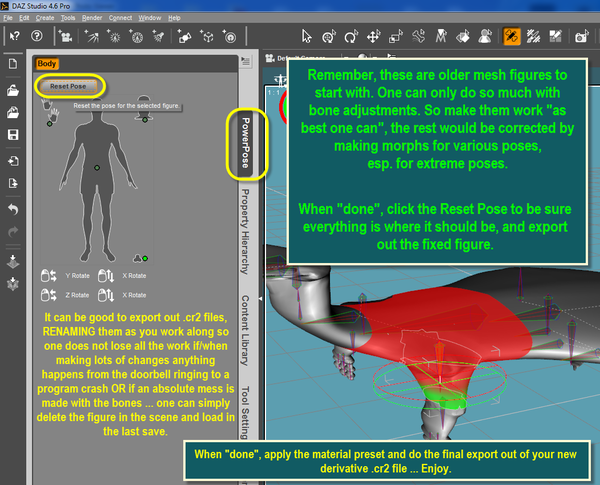This screenshot has width=600, height=485.
Task: Select the Body tab in PowerPose
Action: point(47,64)
